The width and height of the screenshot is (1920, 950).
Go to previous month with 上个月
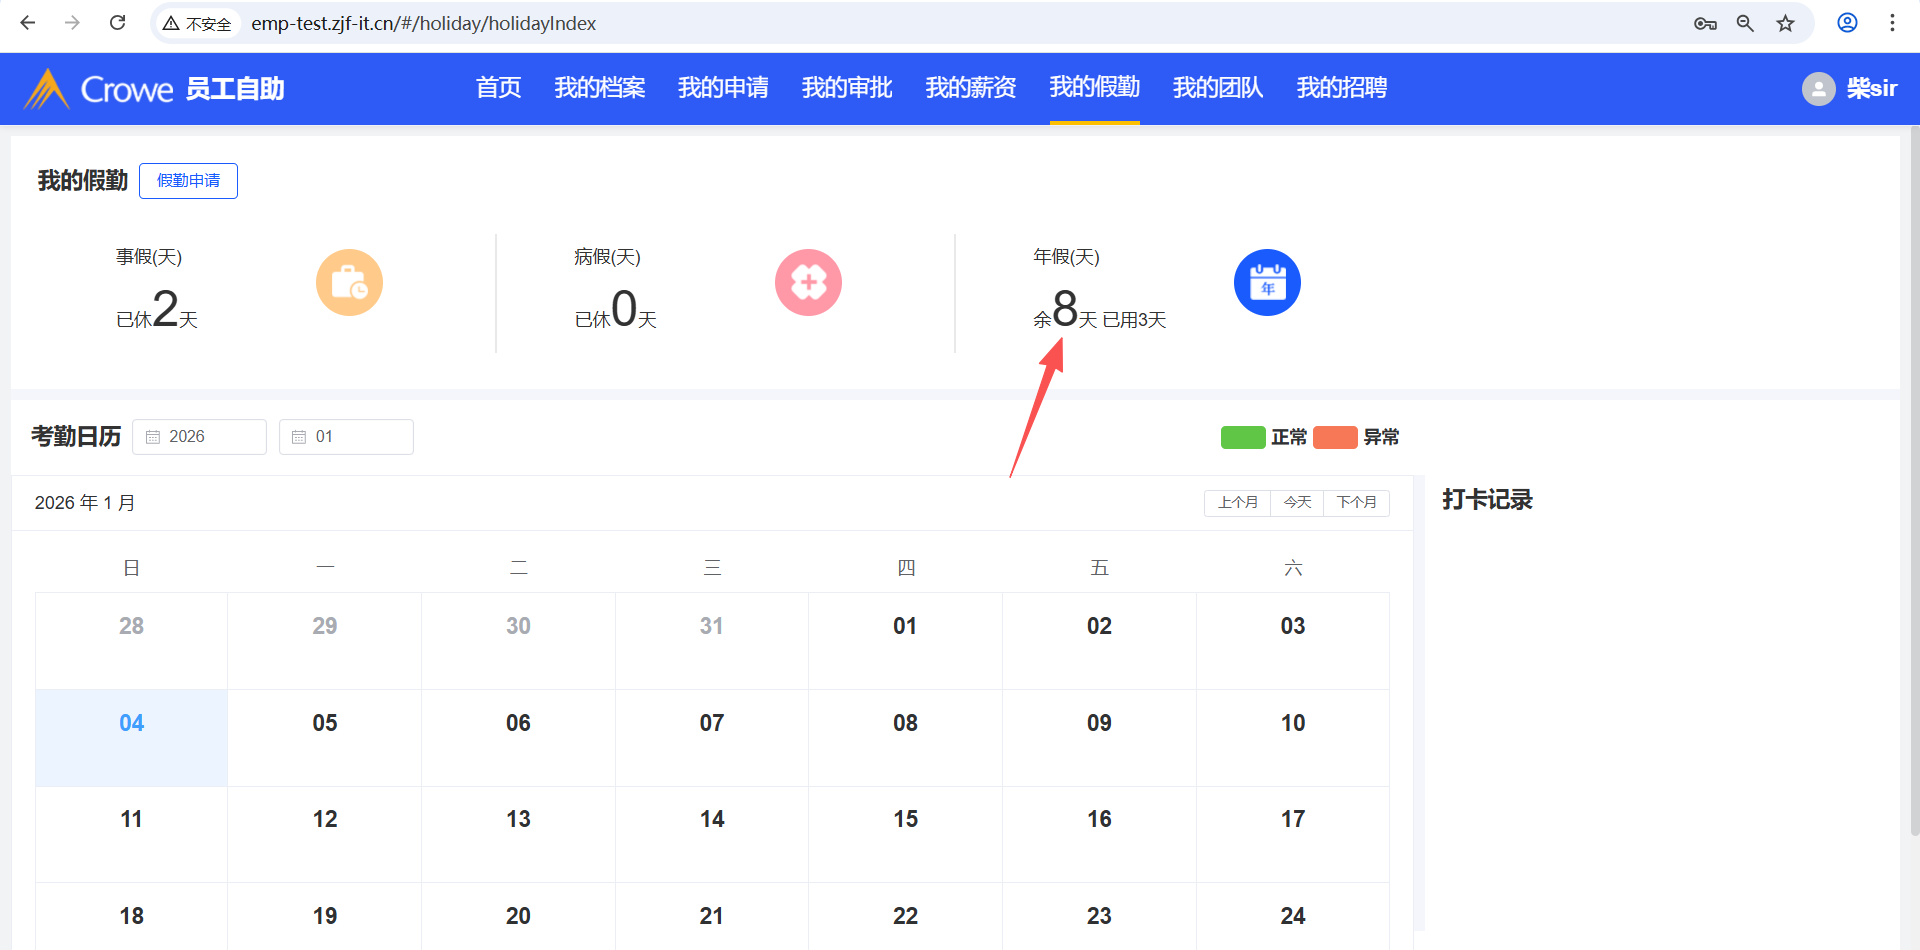(1237, 502)
